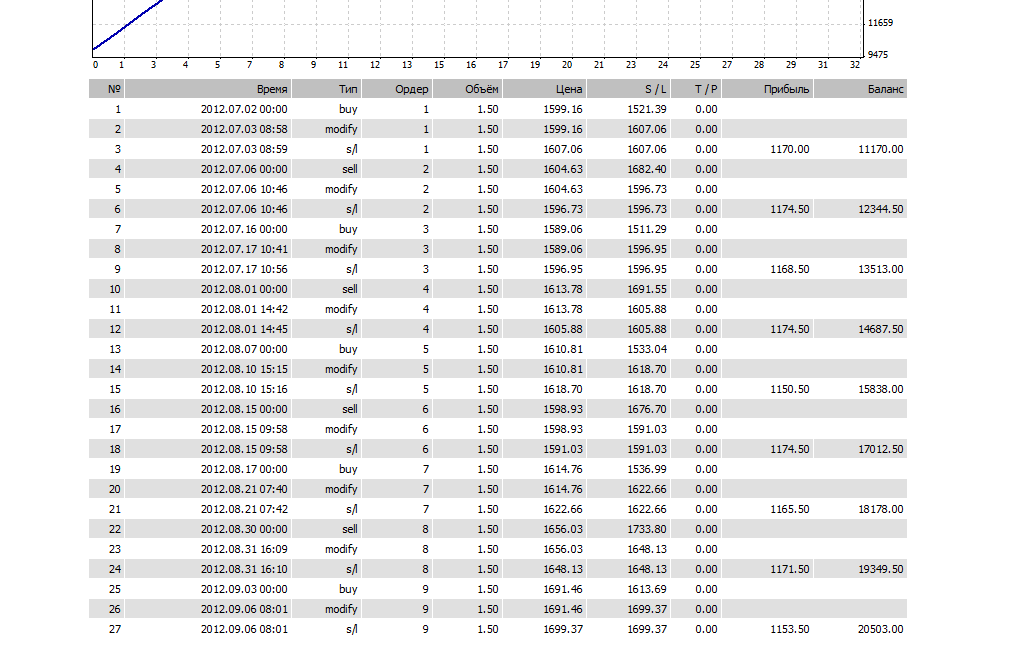Select time cell 2012.08.17 00:00
This screenshot has width=1013, height=645.
244,470
